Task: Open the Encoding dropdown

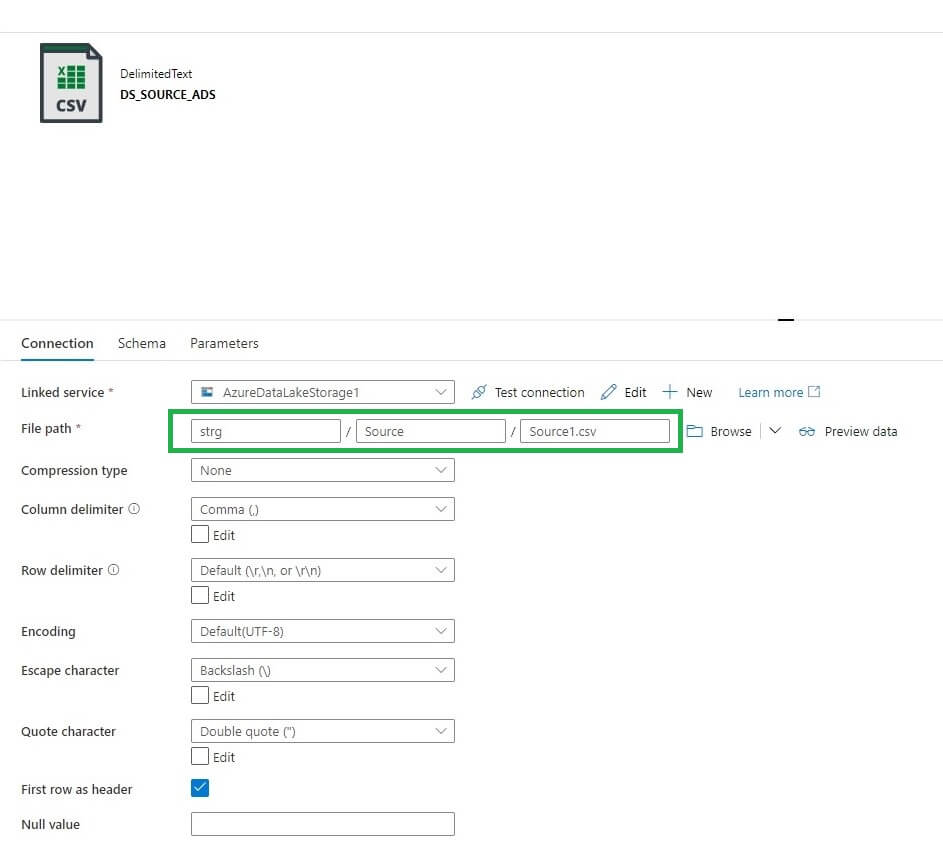Action: click(322, 631)
